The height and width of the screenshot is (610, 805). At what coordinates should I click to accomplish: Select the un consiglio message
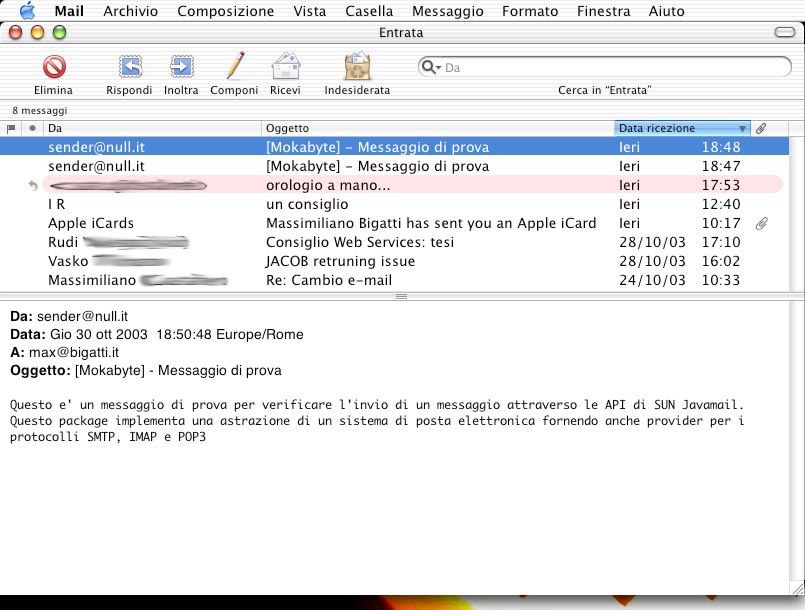394,204
